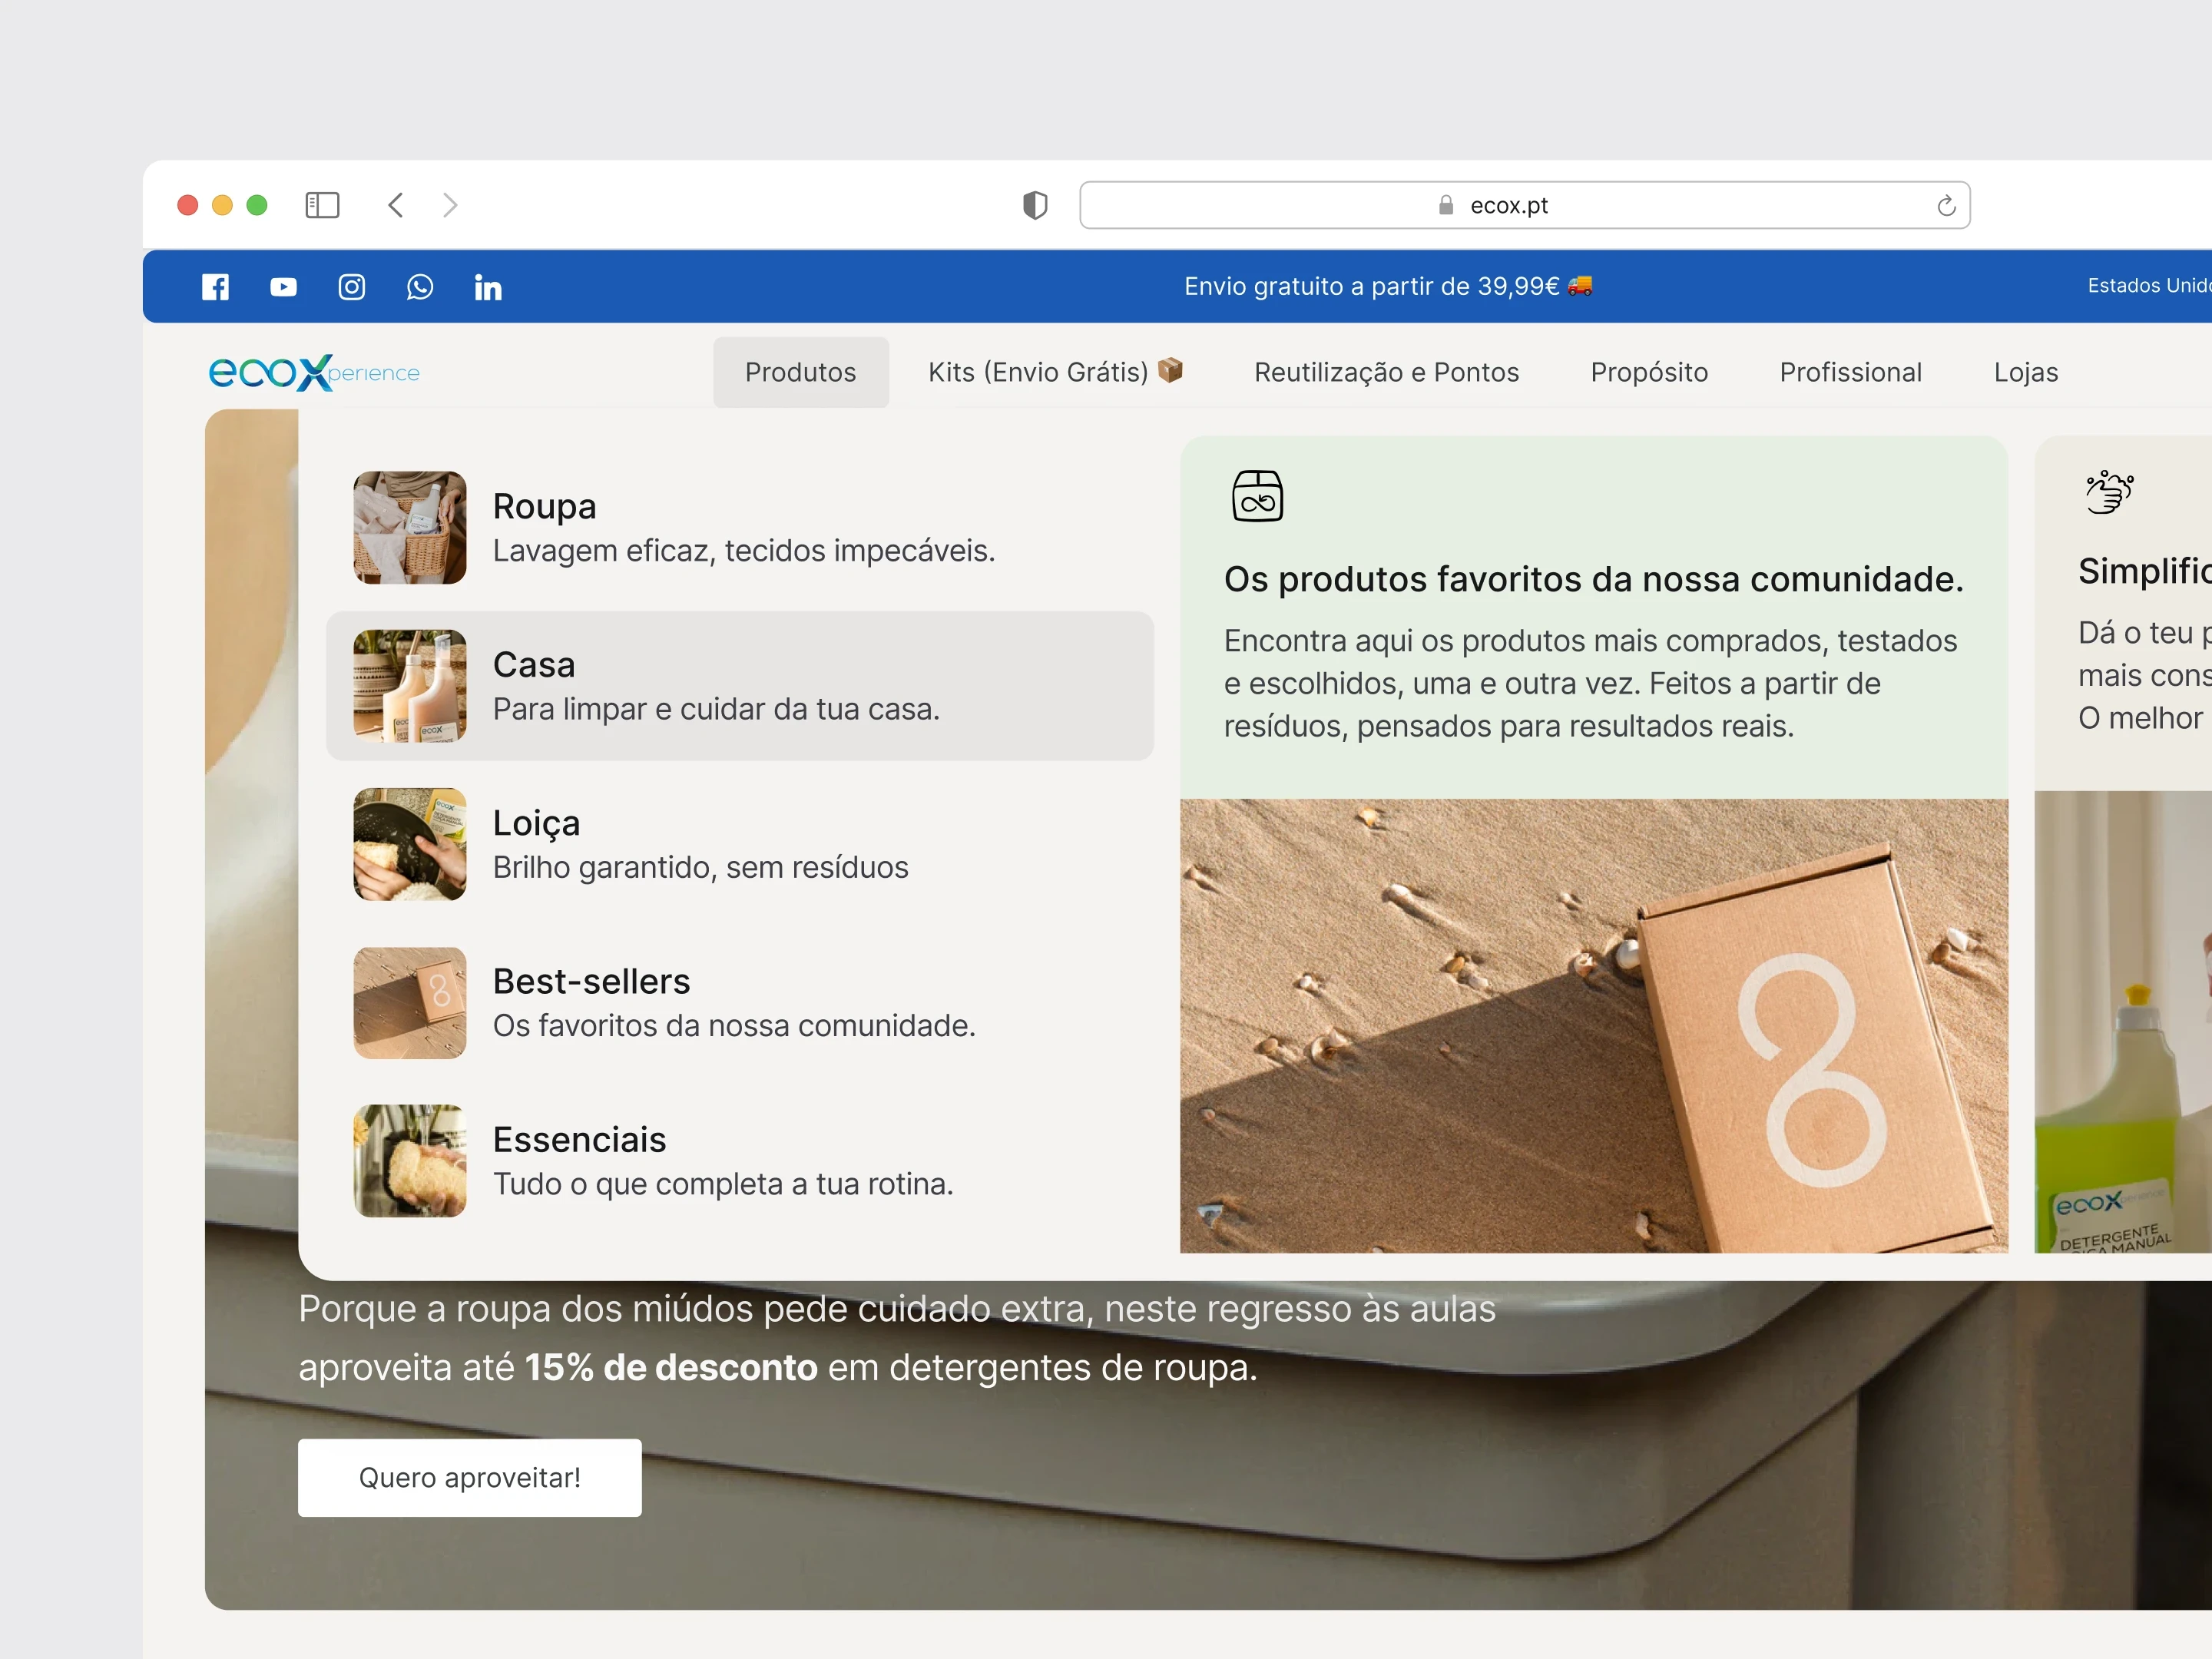Open the Instagram social icon
The image size is (2212, 1659).
click(x=351, y=287)
